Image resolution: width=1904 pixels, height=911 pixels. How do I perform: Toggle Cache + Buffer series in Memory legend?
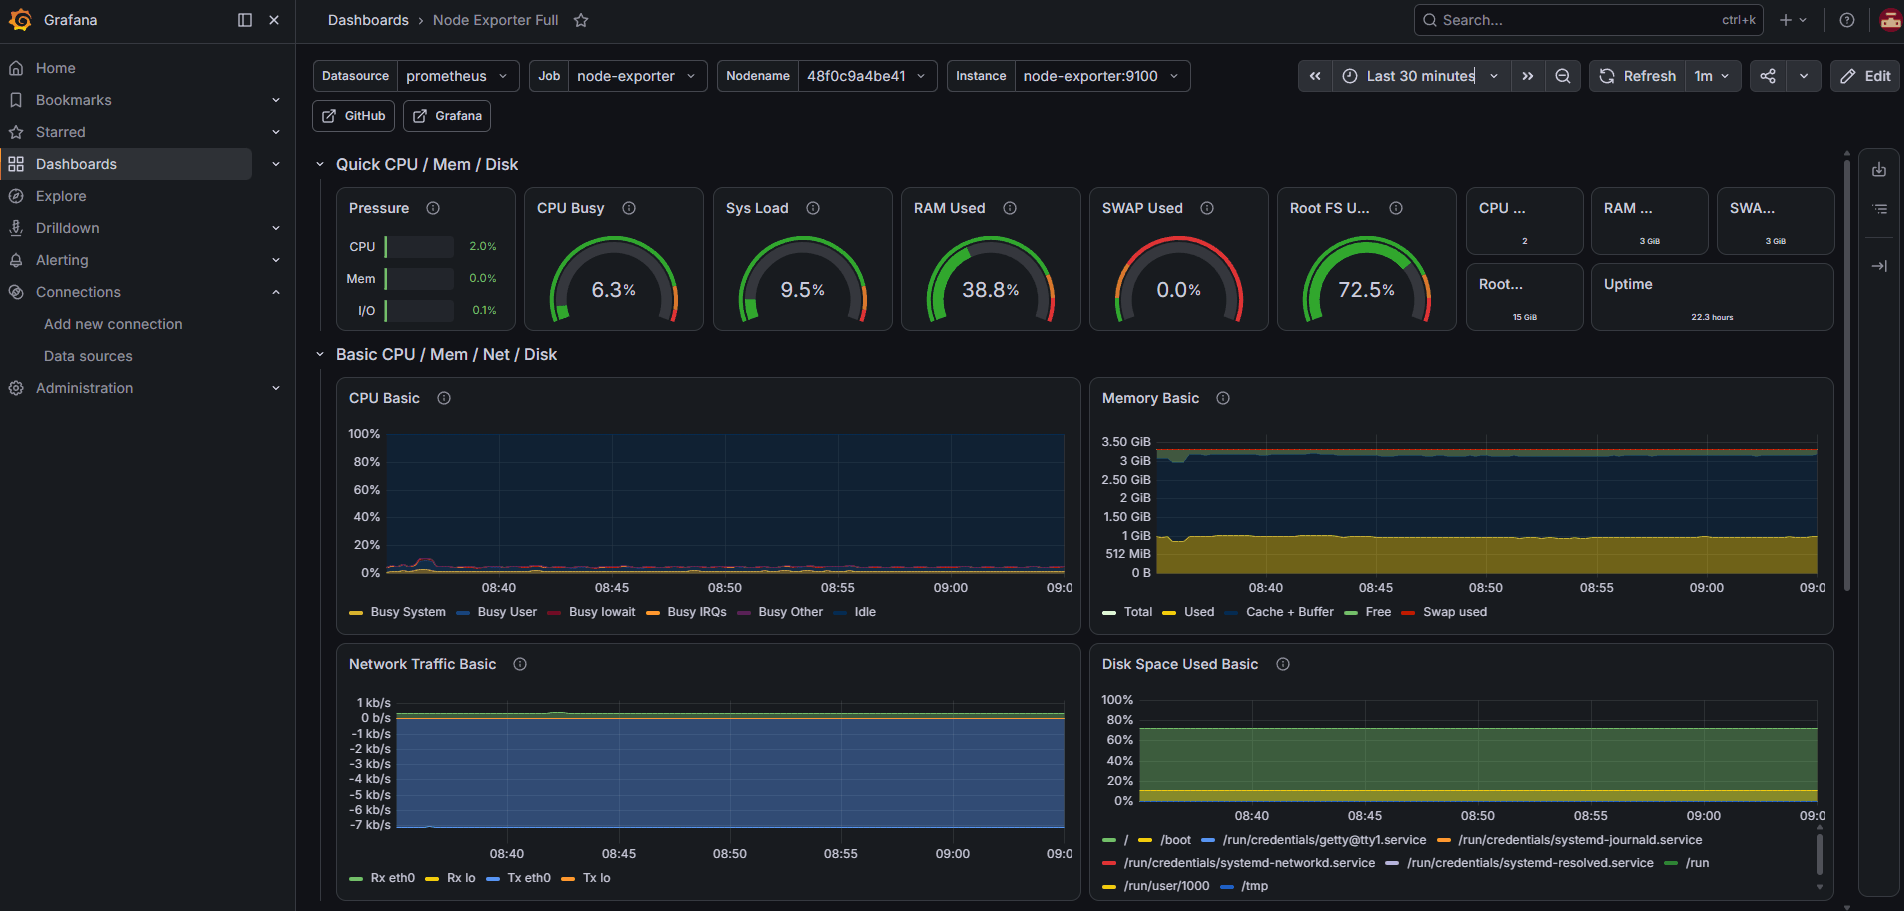(x=1289, y=612)
